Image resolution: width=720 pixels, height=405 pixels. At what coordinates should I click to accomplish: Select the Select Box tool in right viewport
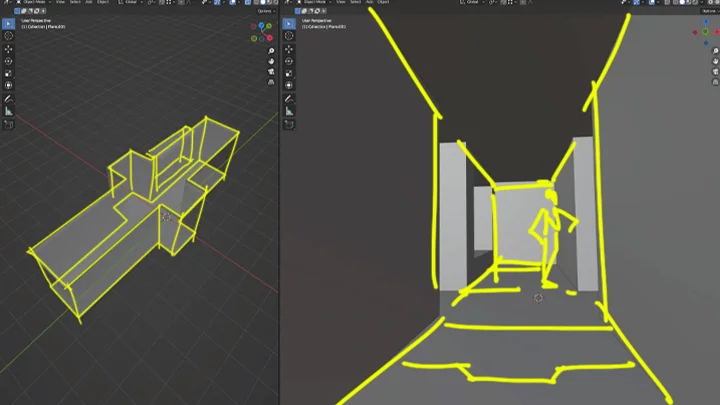click(x=289, y=24)
